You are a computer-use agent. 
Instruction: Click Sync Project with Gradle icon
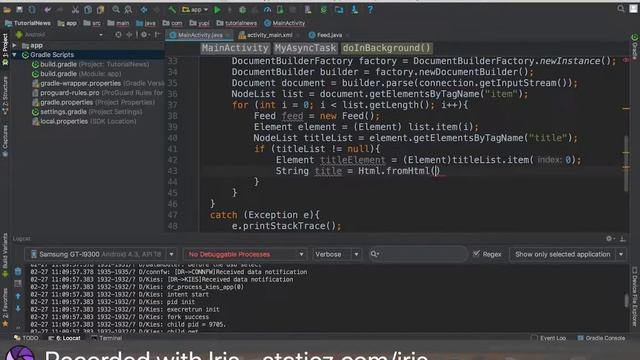point(324,9)
